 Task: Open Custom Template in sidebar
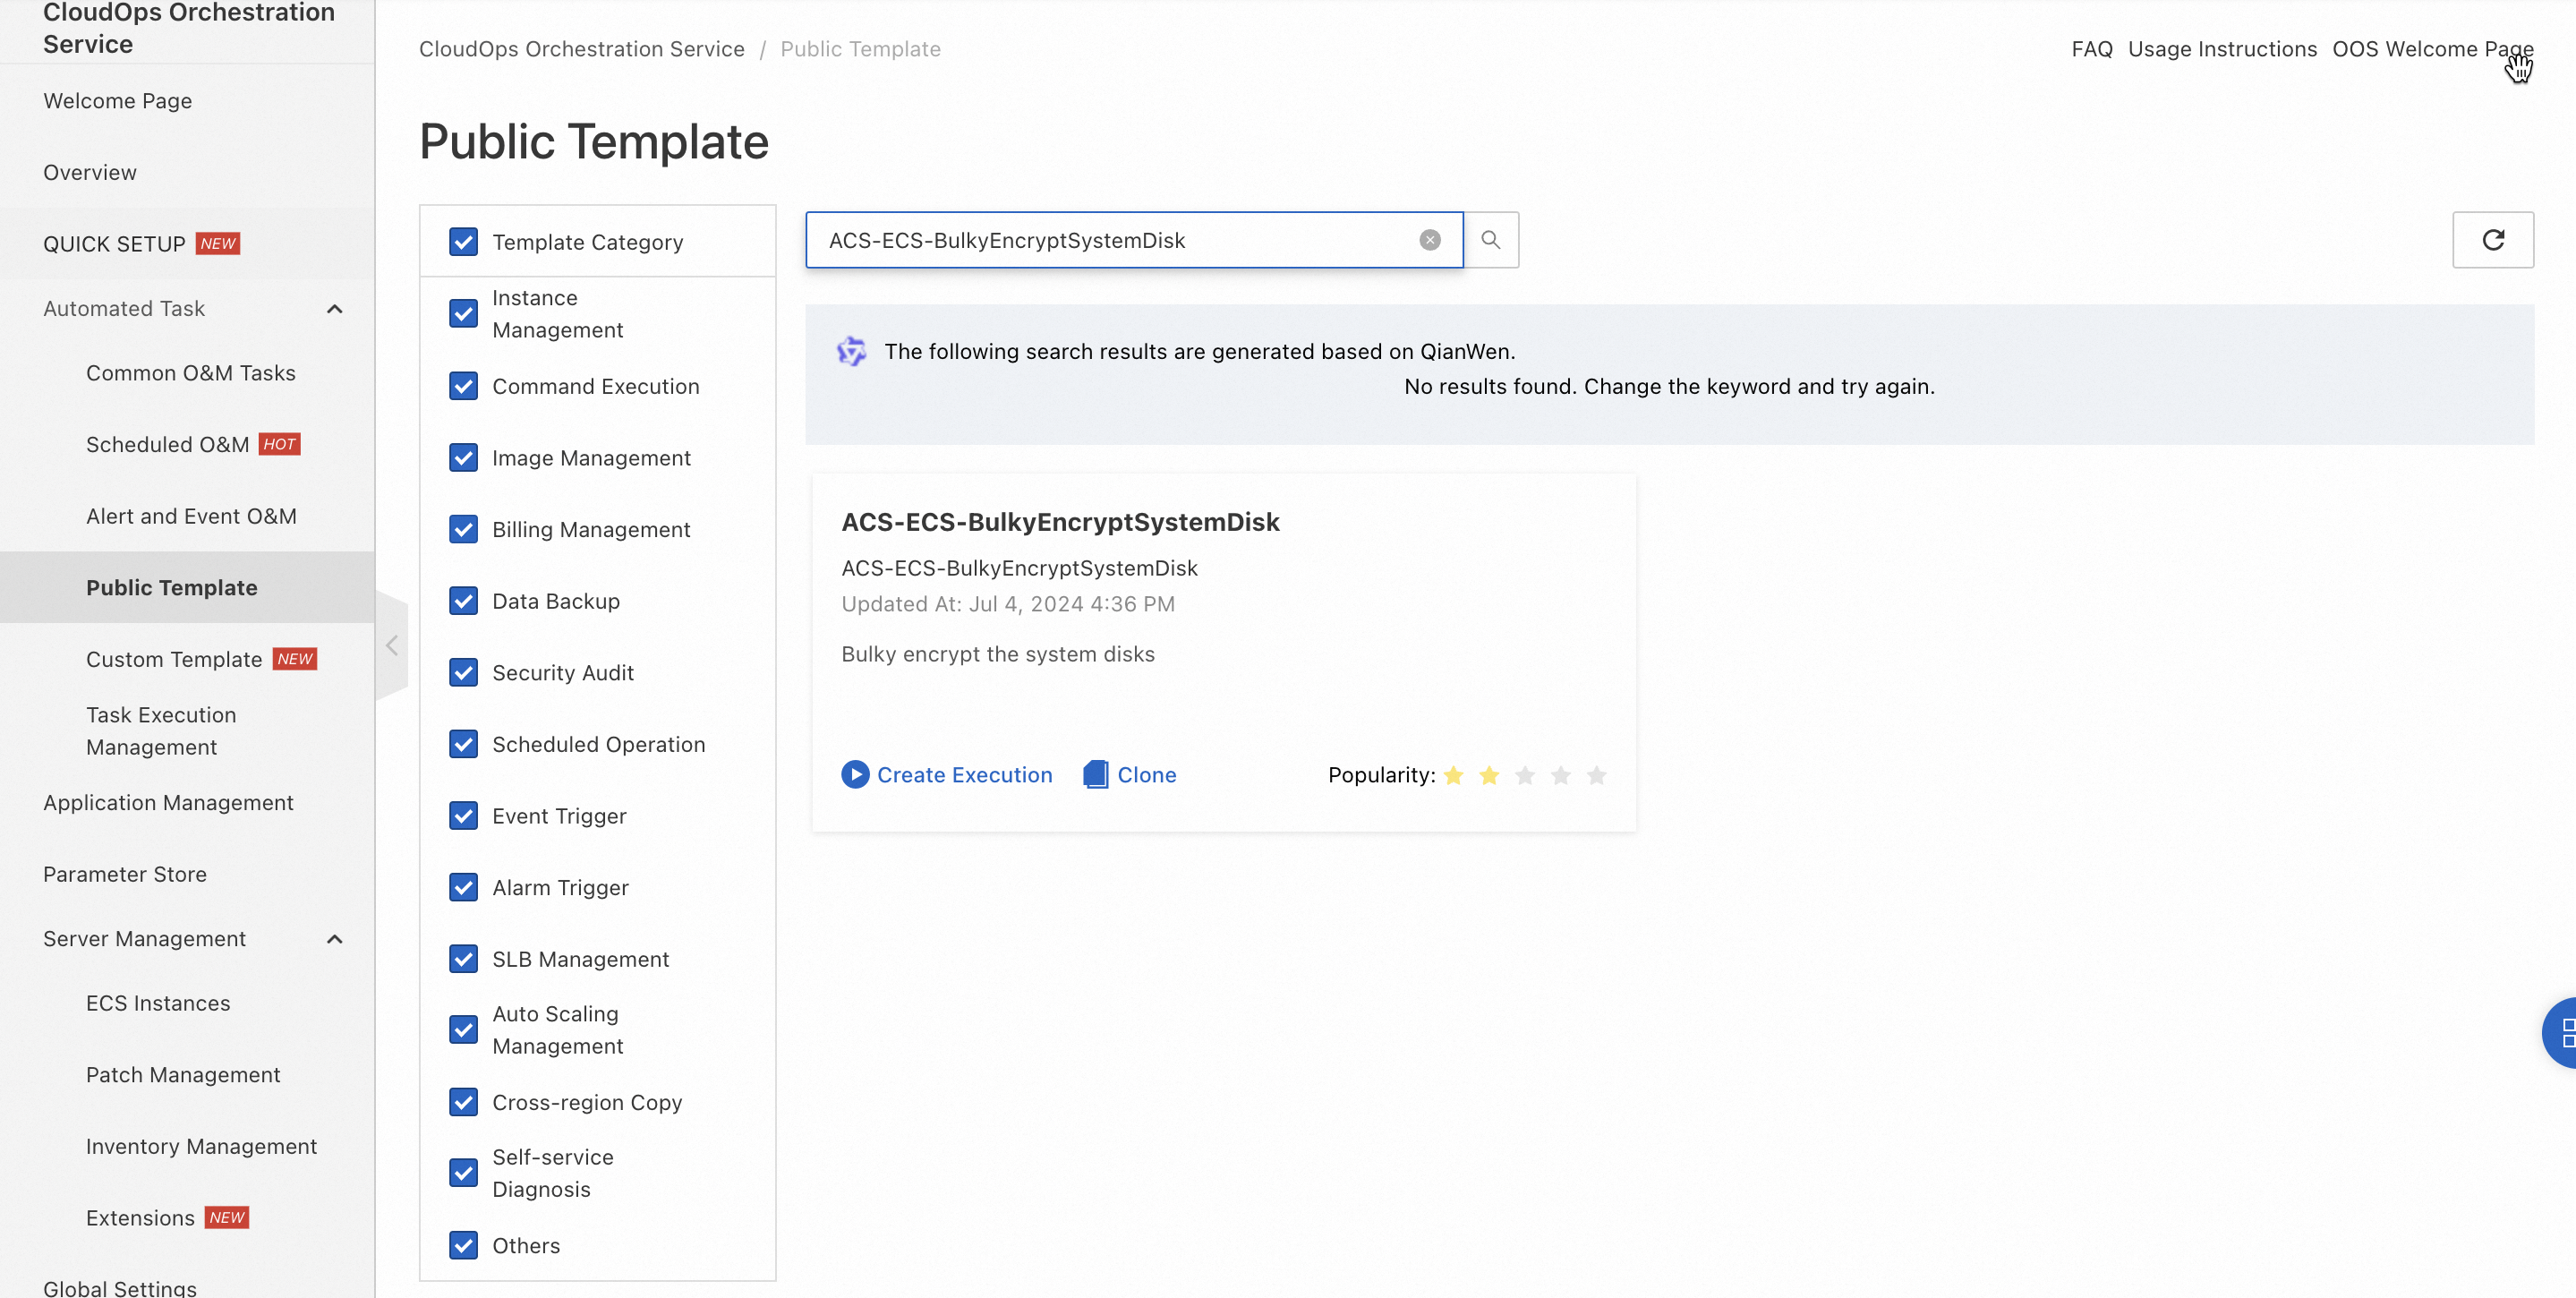174,659
